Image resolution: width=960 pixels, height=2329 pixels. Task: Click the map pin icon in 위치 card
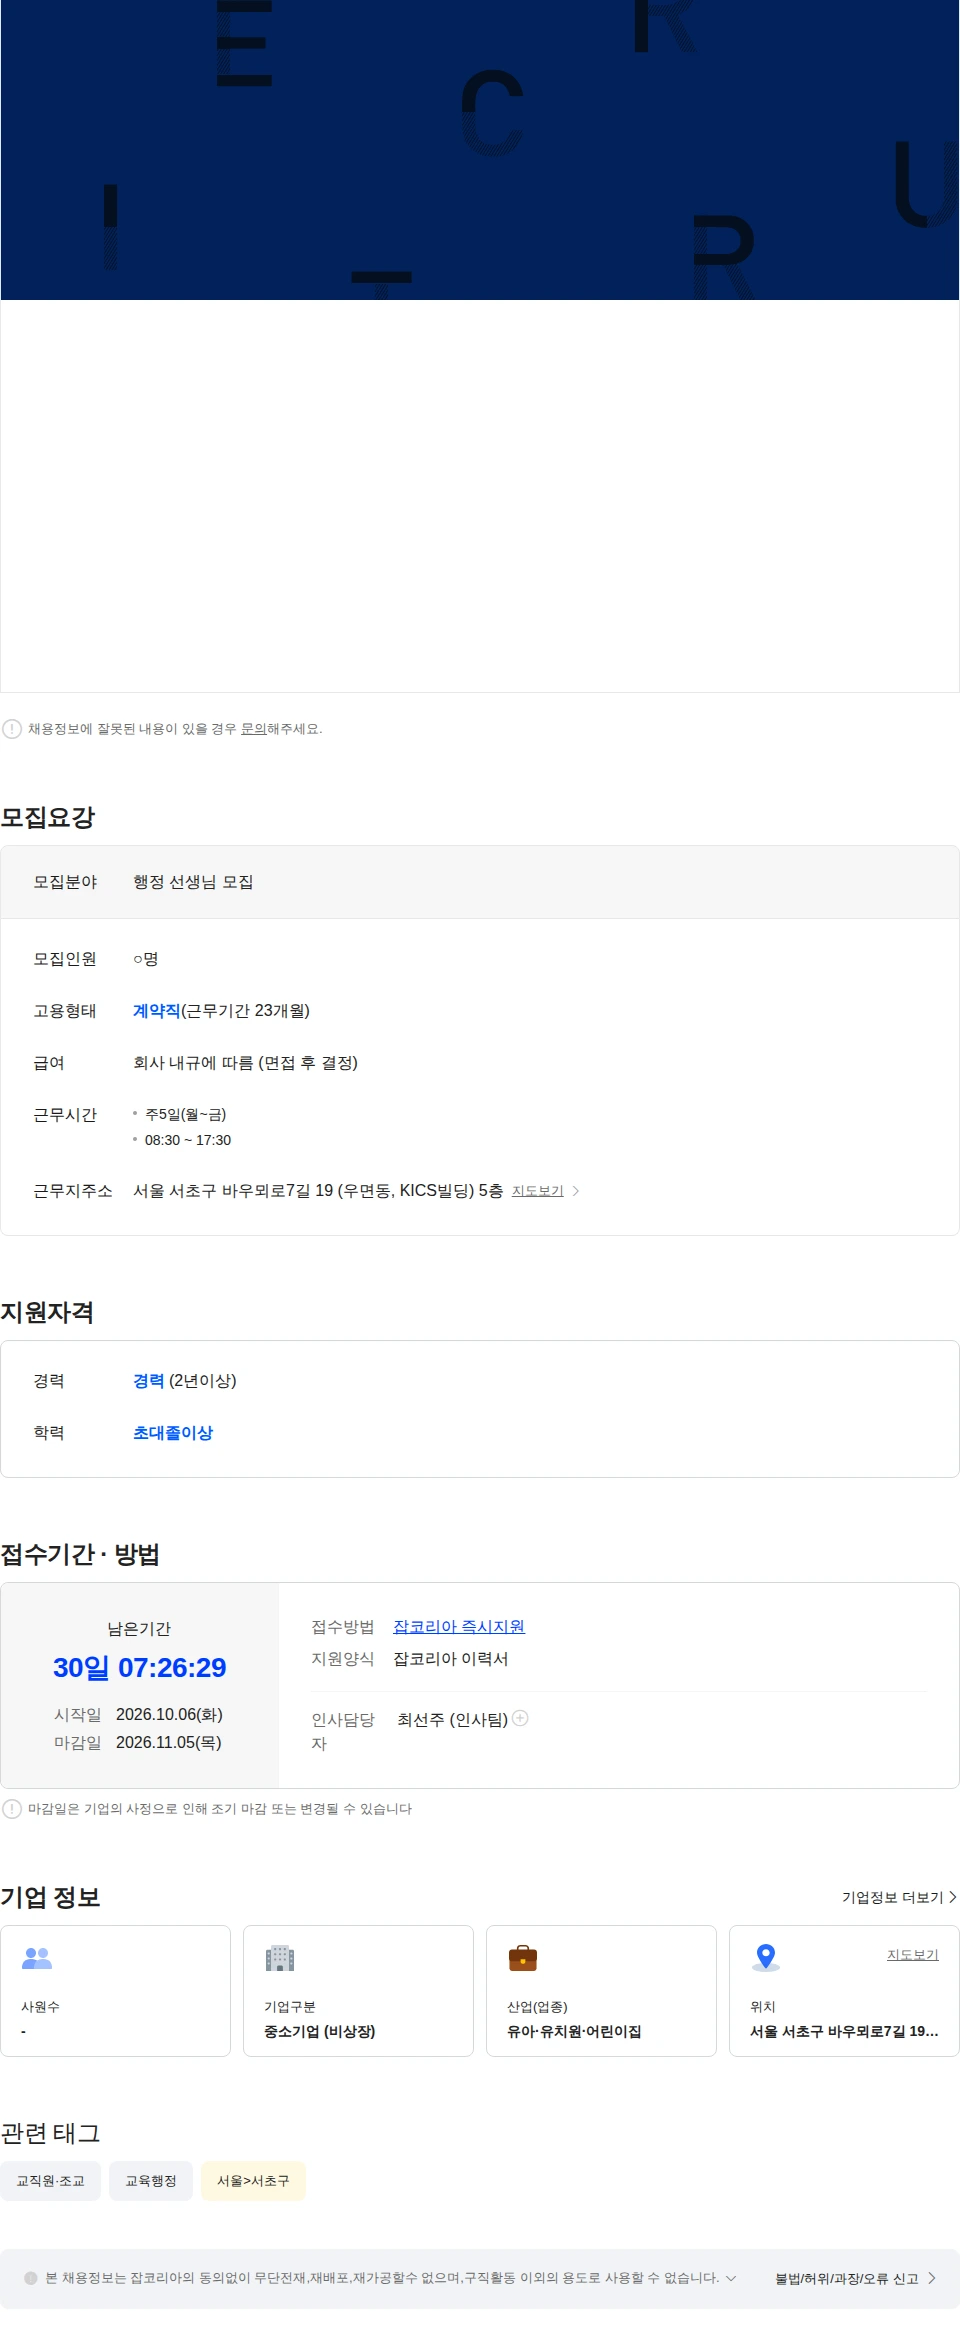(766, 1957)
